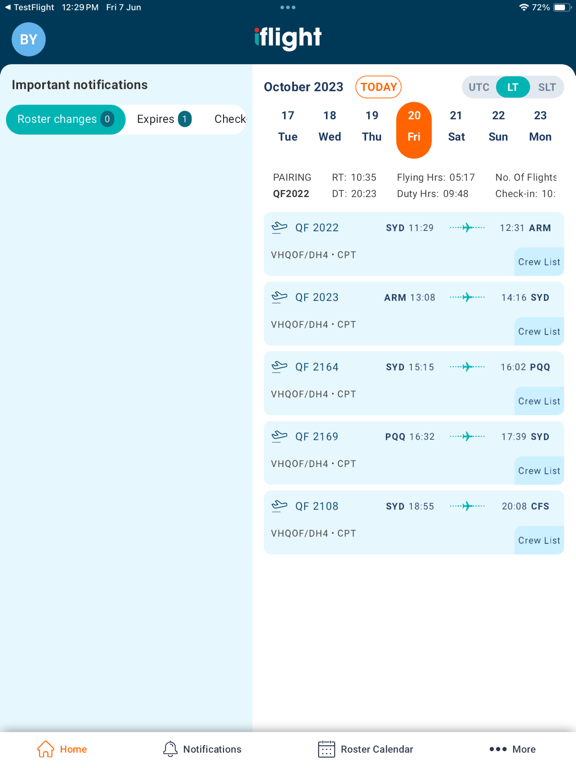Click the QF 2108 flight number

[x=316, y=505]
